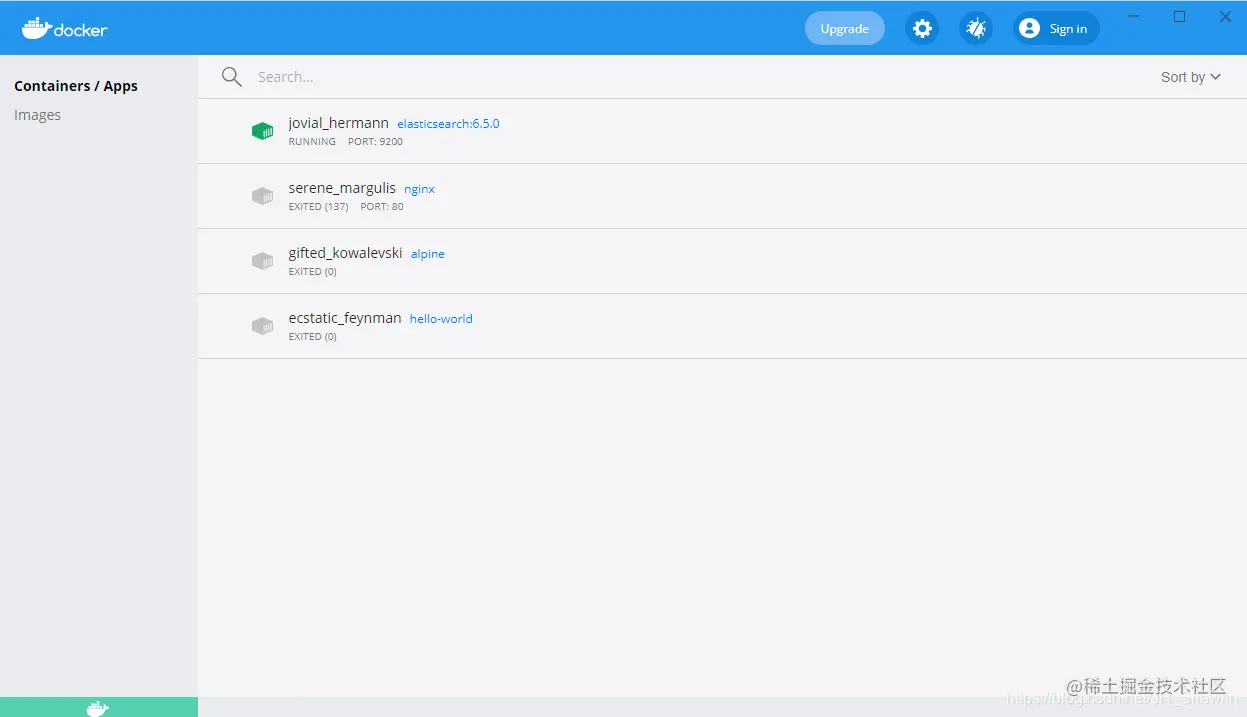Click the green container icon for jovial_hermann
The height and width of the screenshot is (717, 1247).
click(262, 131)
